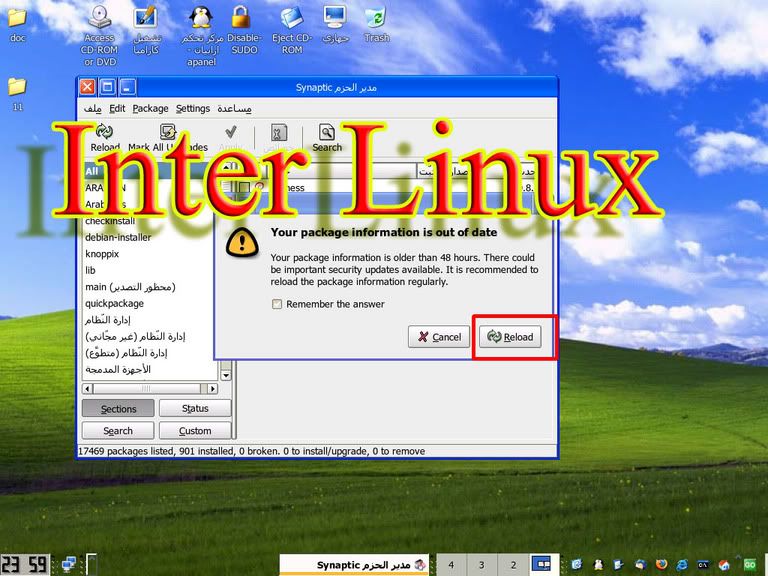Click the status bar packages listed text

click(x=251, y=451)
